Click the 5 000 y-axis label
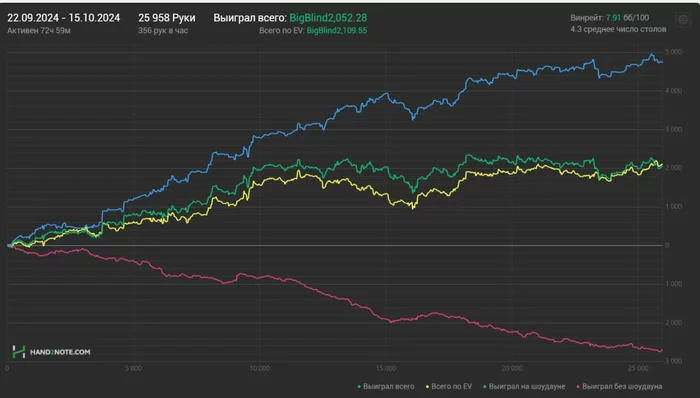Image resolution: width=700 pixels, height=398 pixels. point(674,52)
